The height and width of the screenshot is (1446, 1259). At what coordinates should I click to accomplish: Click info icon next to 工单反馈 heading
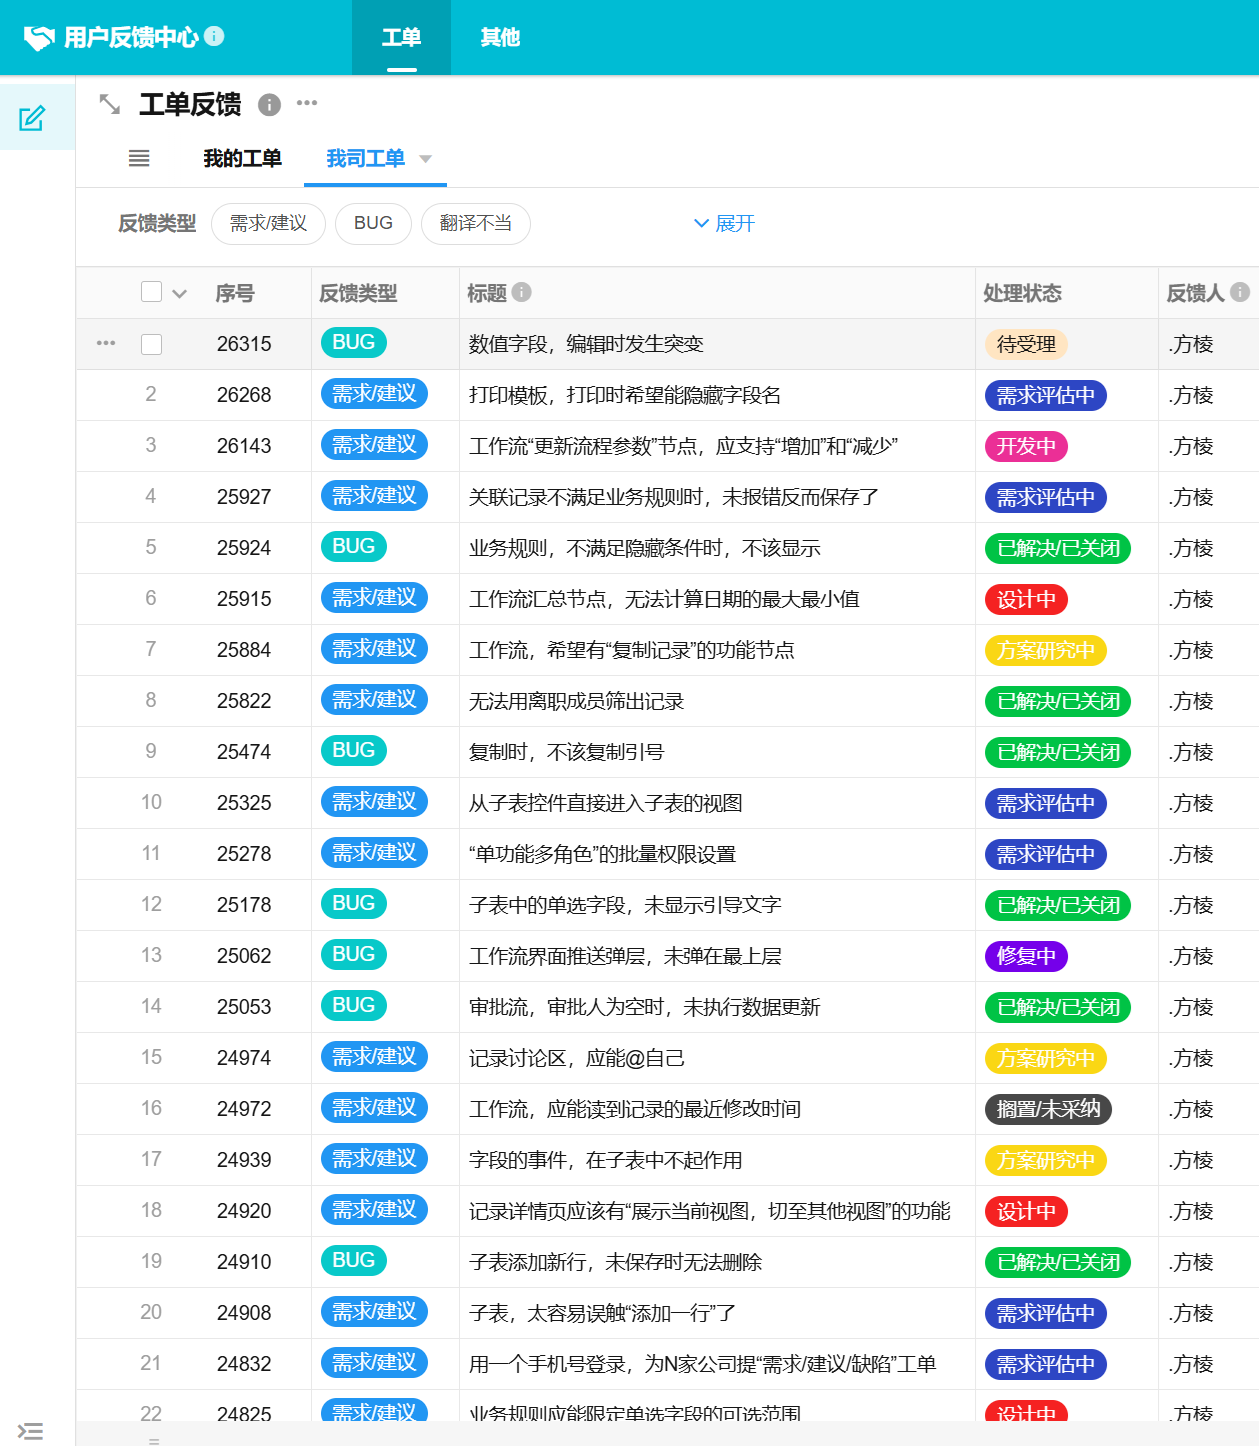pyautogui.click(x=269, y=104)
